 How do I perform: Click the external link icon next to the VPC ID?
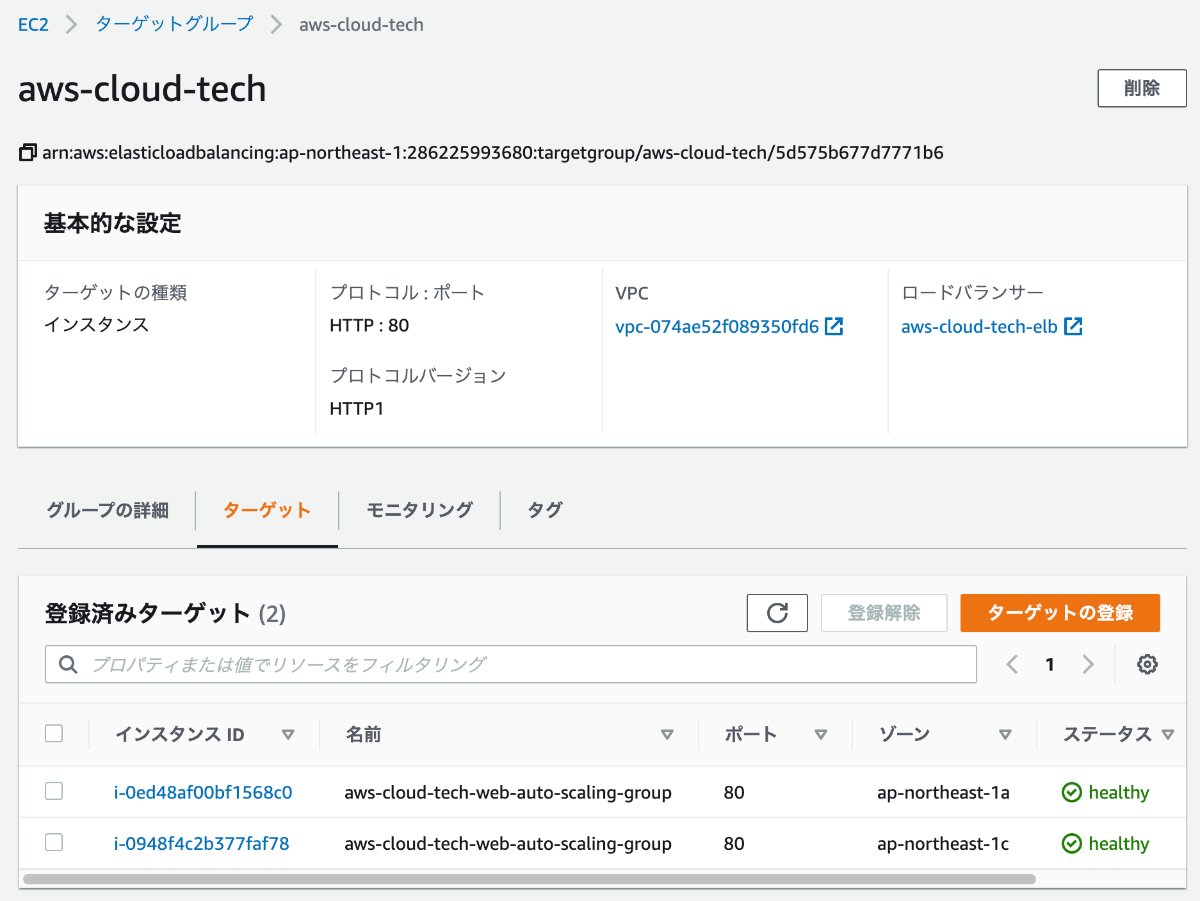[x=834, y=326]
